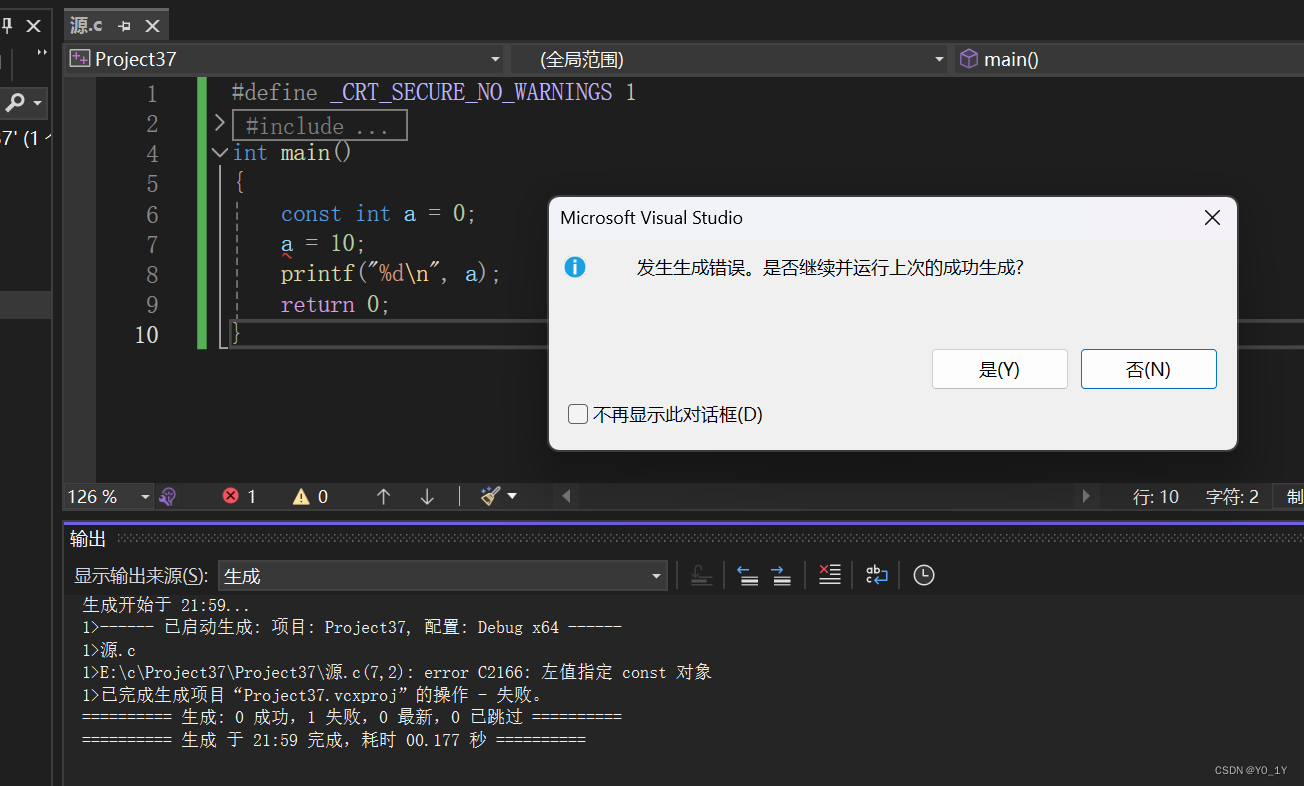Run Code Cleanup with the broom icon
Viewport: 1304px width, 786px height.
pyautogui.click(x=489, y=496)
